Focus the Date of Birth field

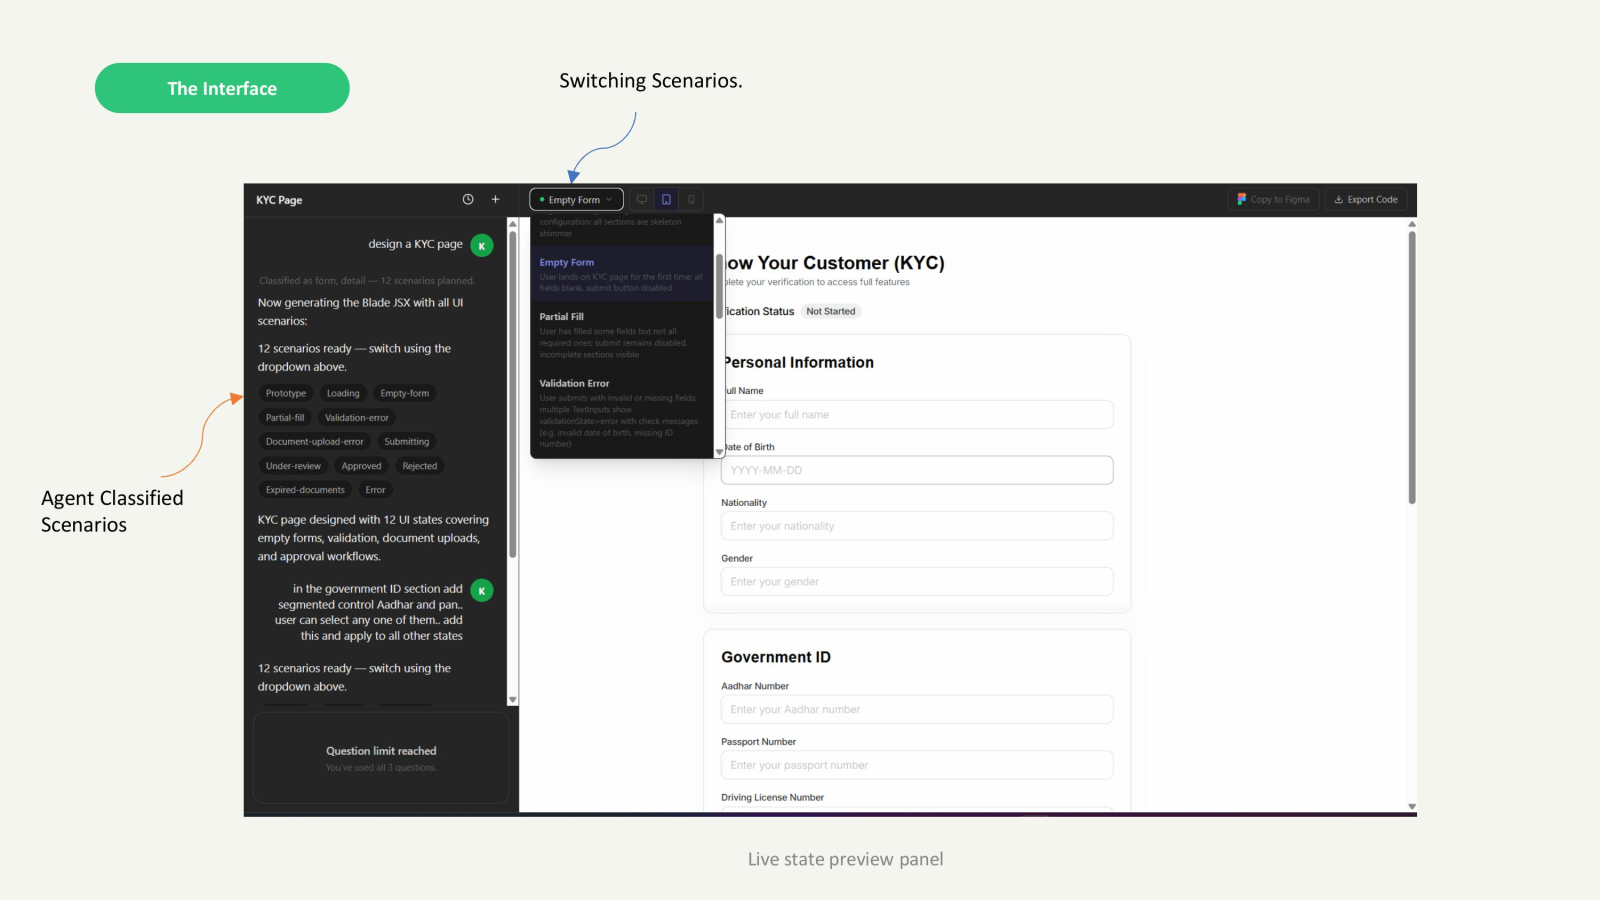click(916, 470)
